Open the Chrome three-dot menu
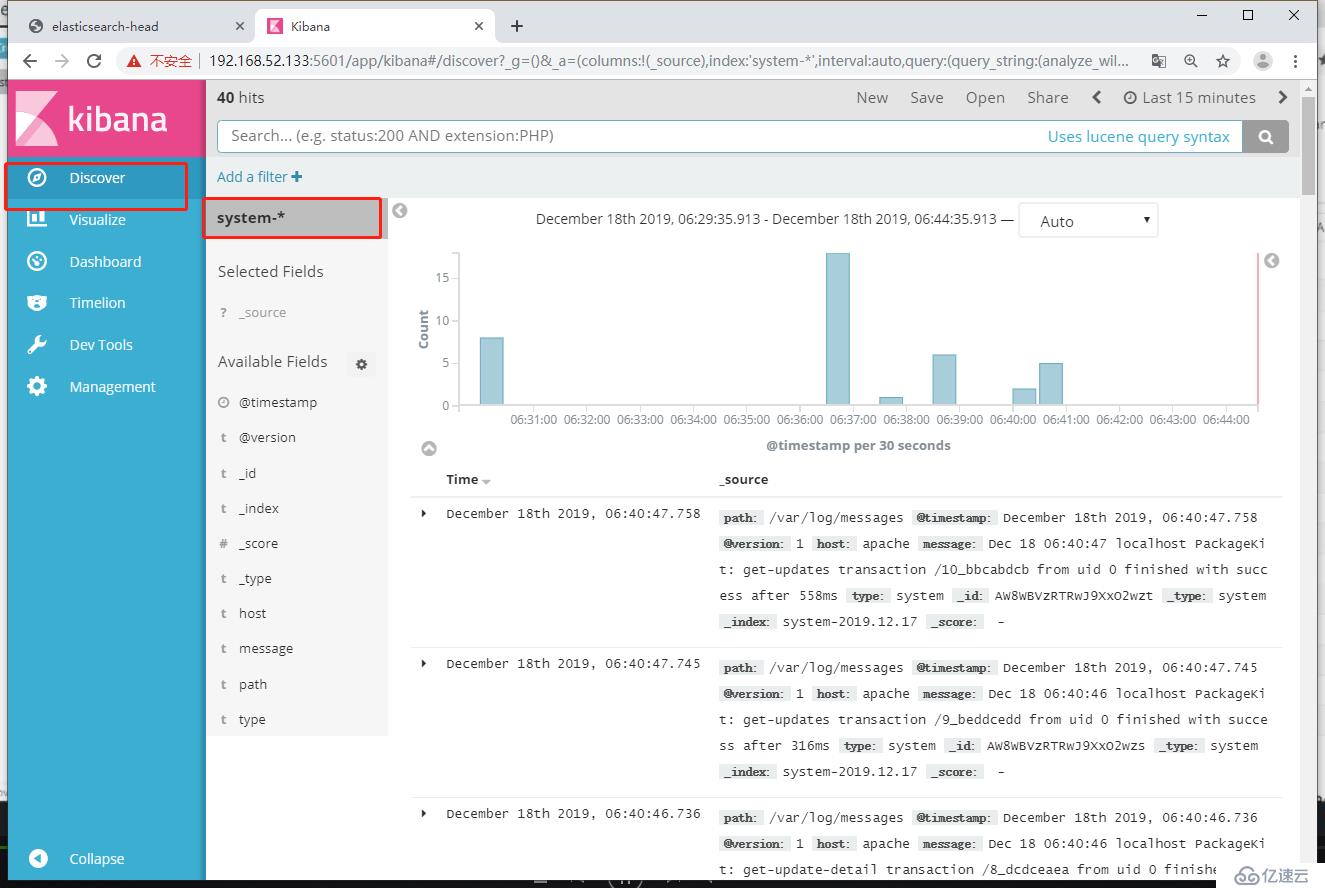Screen dimensions: 1325x888 click(x=1296, y=61)
